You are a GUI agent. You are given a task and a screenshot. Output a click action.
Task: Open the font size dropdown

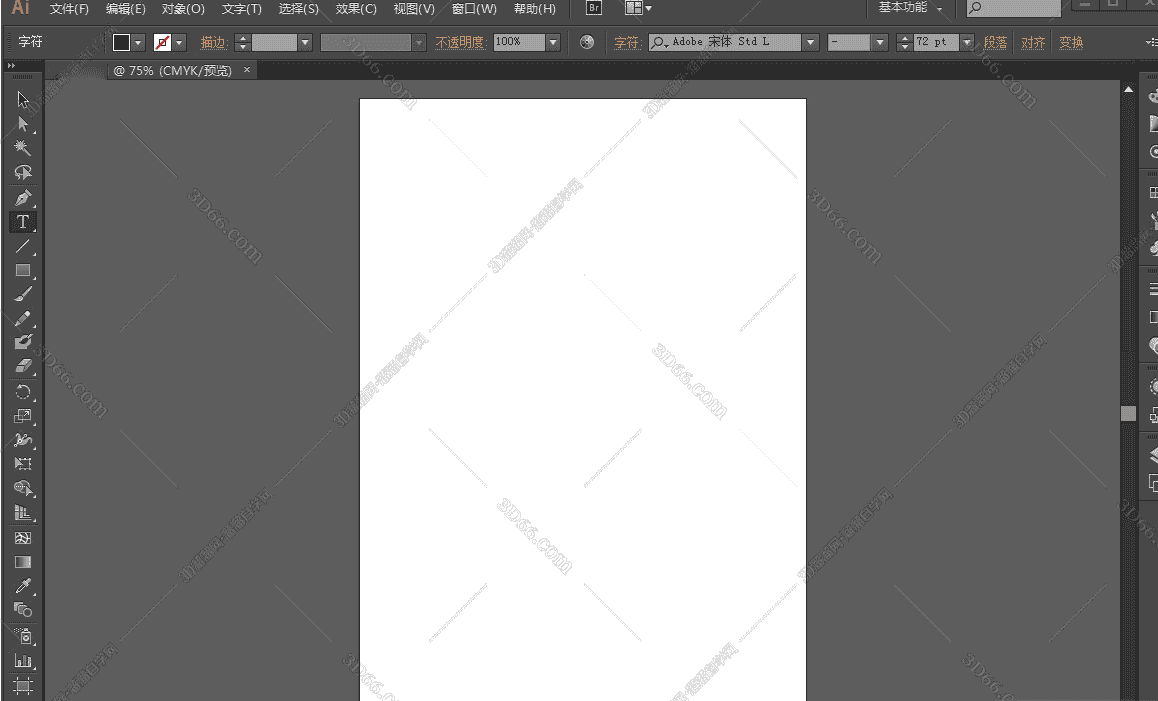pyautogui.click(x=965, y=42)
